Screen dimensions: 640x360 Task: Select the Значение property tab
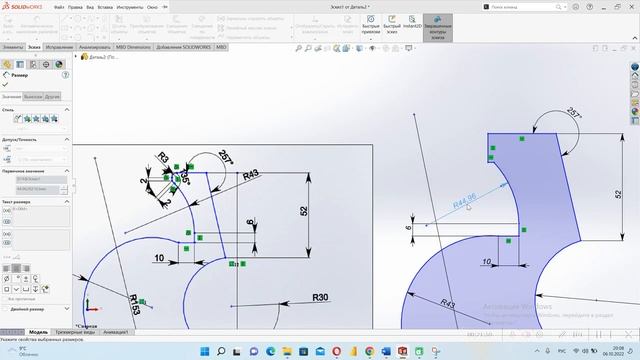click(x=11, y=97)
